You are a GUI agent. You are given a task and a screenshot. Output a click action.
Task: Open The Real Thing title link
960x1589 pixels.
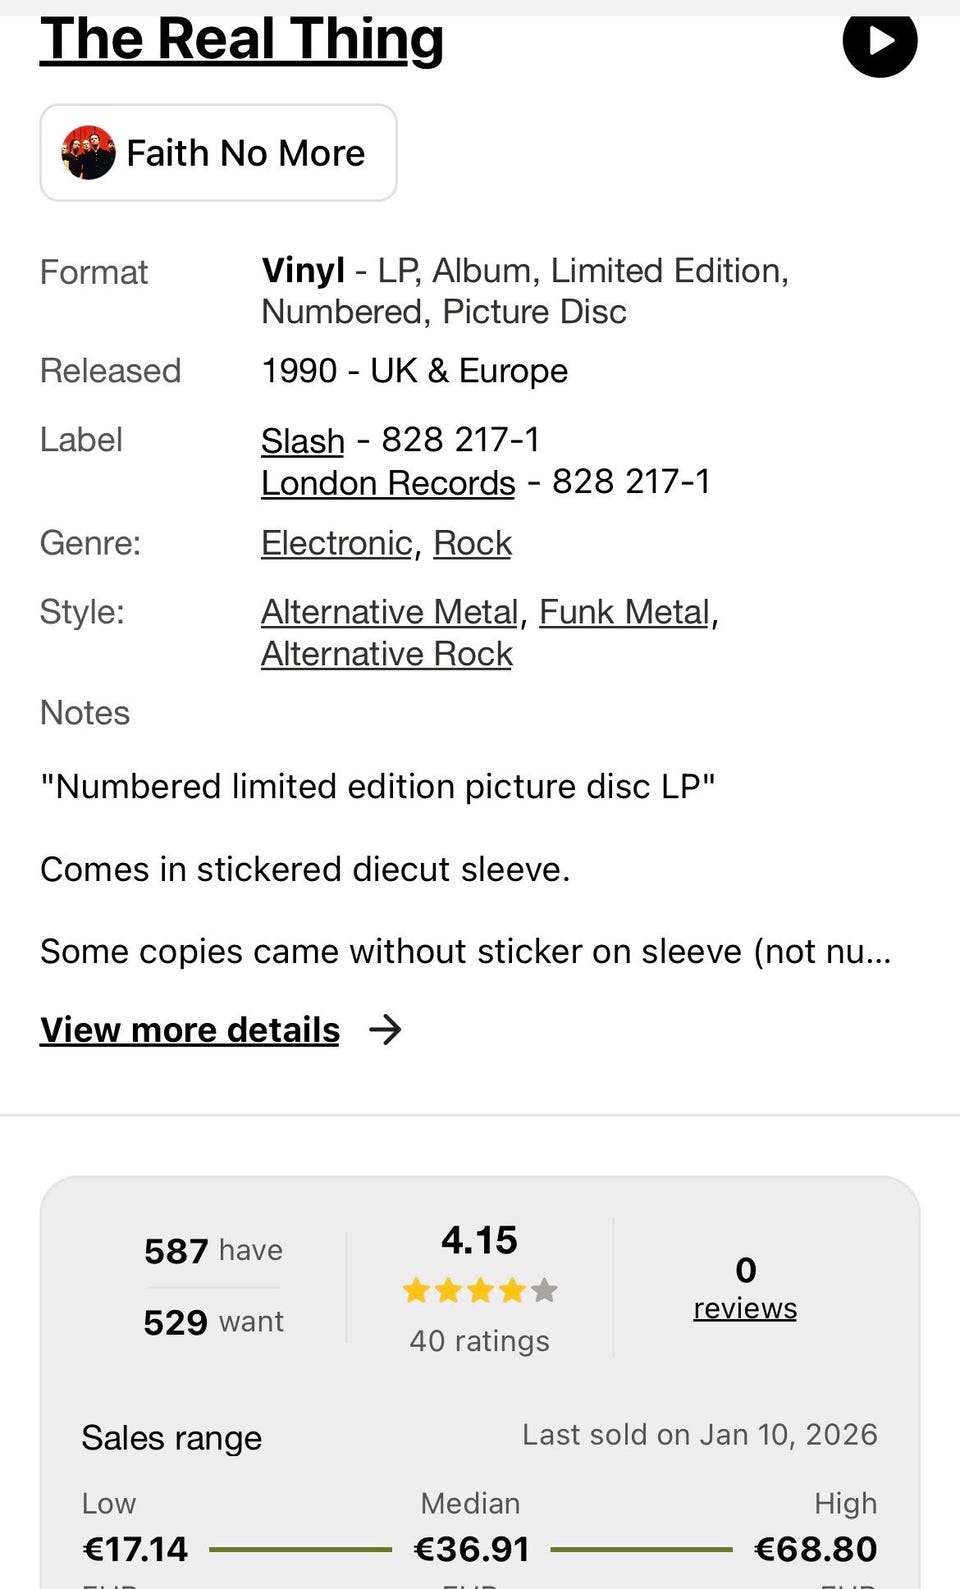coord(241,41)
